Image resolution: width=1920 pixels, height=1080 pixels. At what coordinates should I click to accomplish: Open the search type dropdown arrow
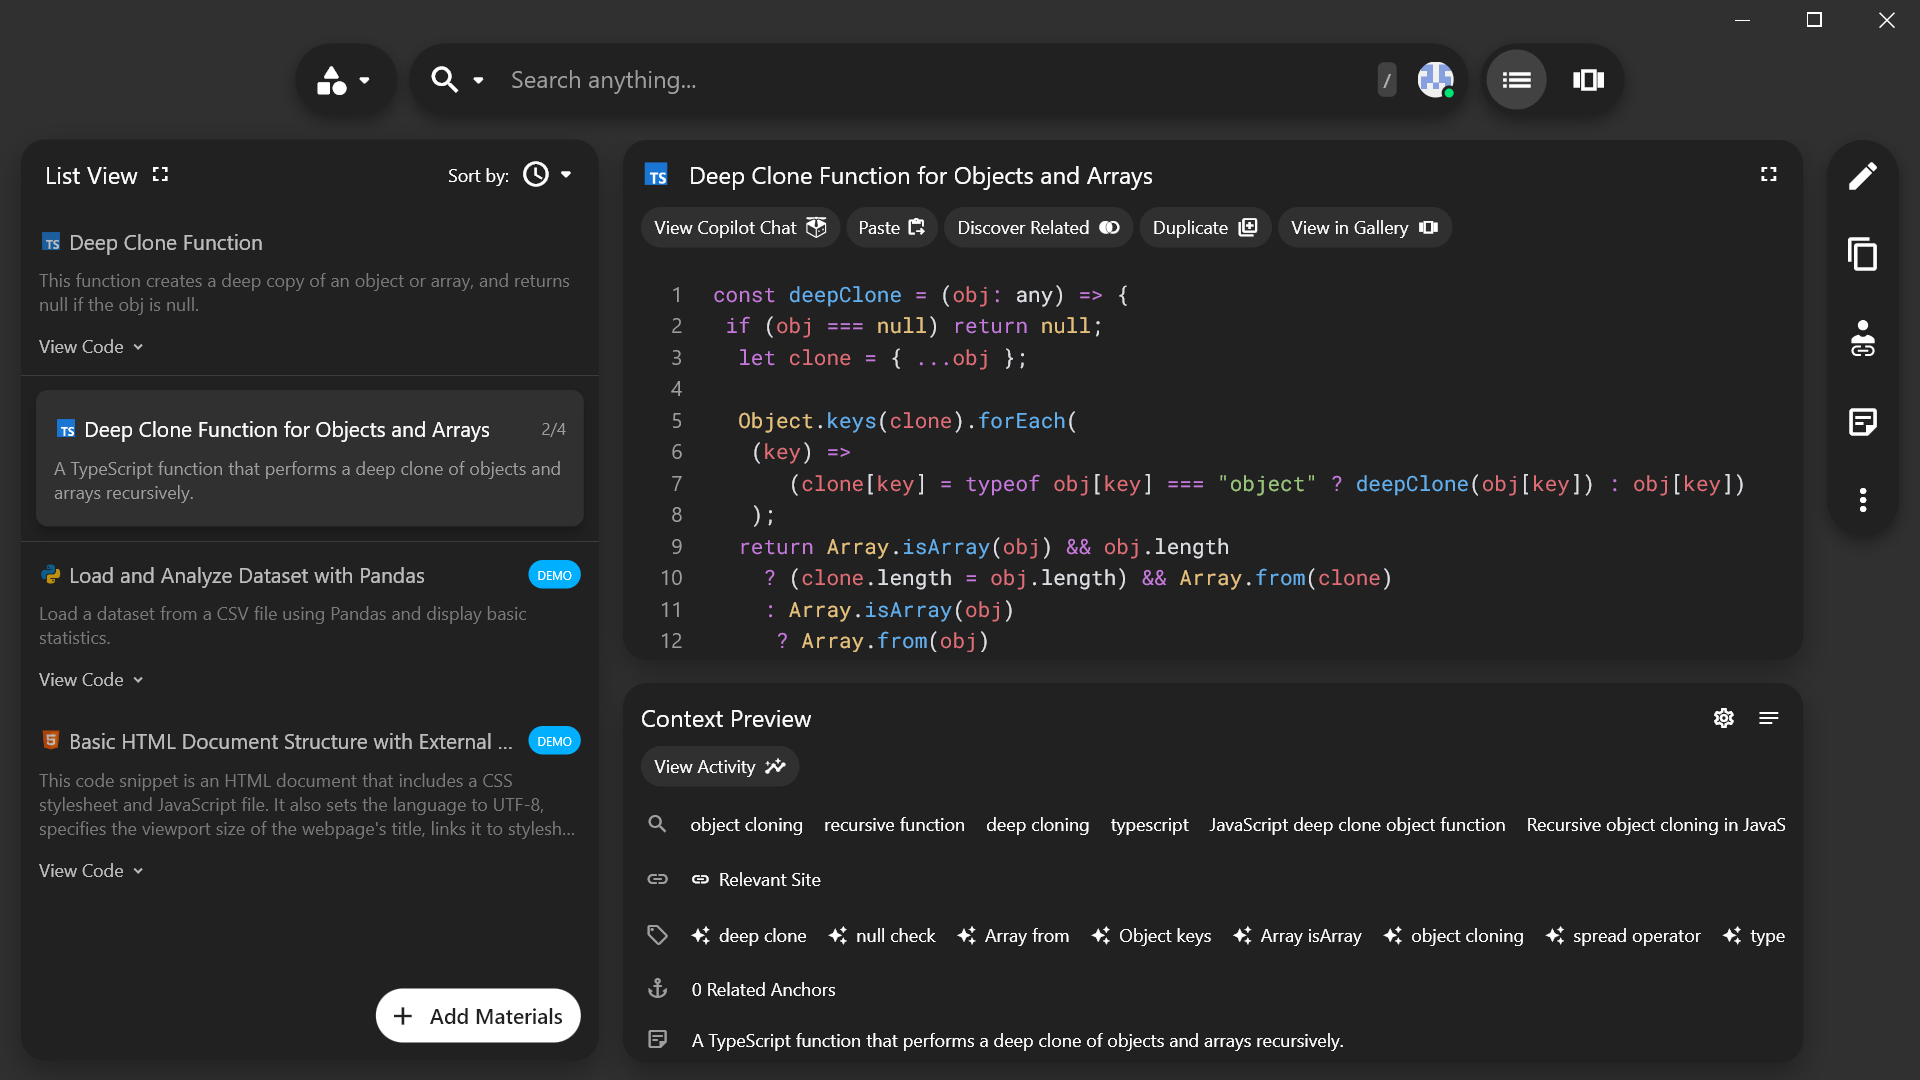pos(478,80)
